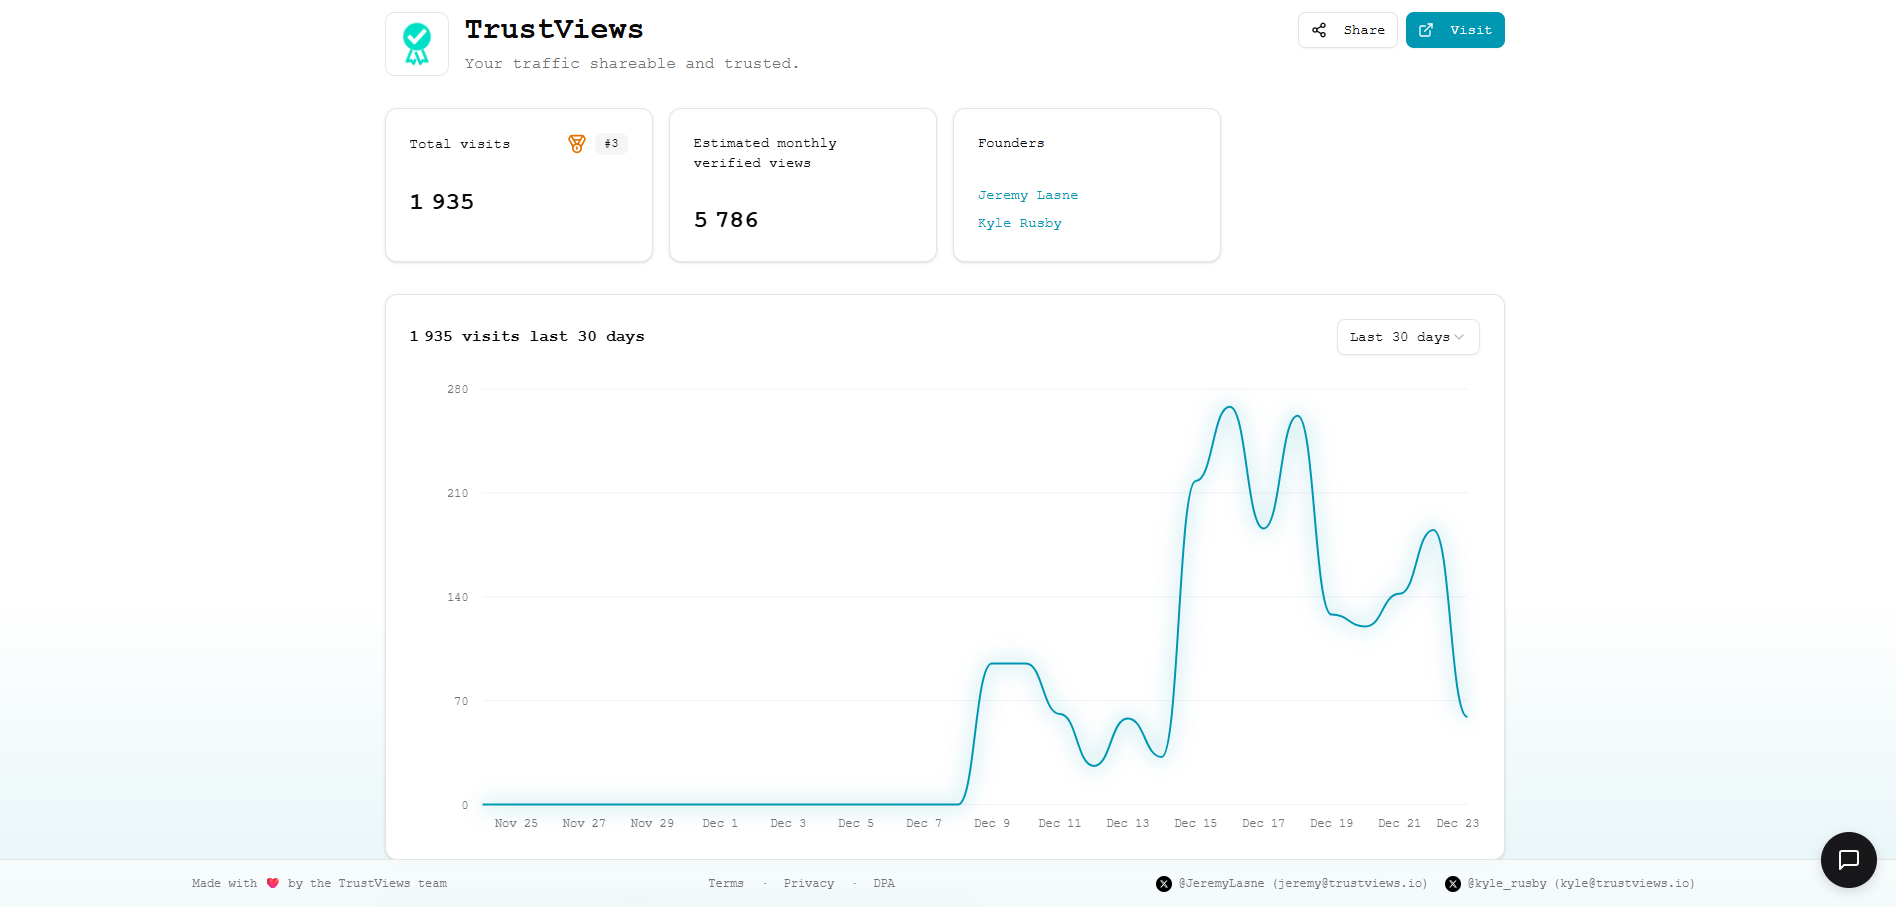Click the Estimated monthly verified views card
Viewport: 1896px width, 907px height.
pyautogui.click(x=802, y=185)
